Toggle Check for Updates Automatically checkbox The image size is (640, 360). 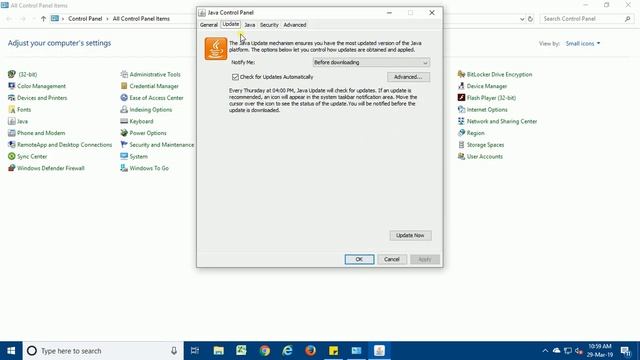click(x=235, y=77)
